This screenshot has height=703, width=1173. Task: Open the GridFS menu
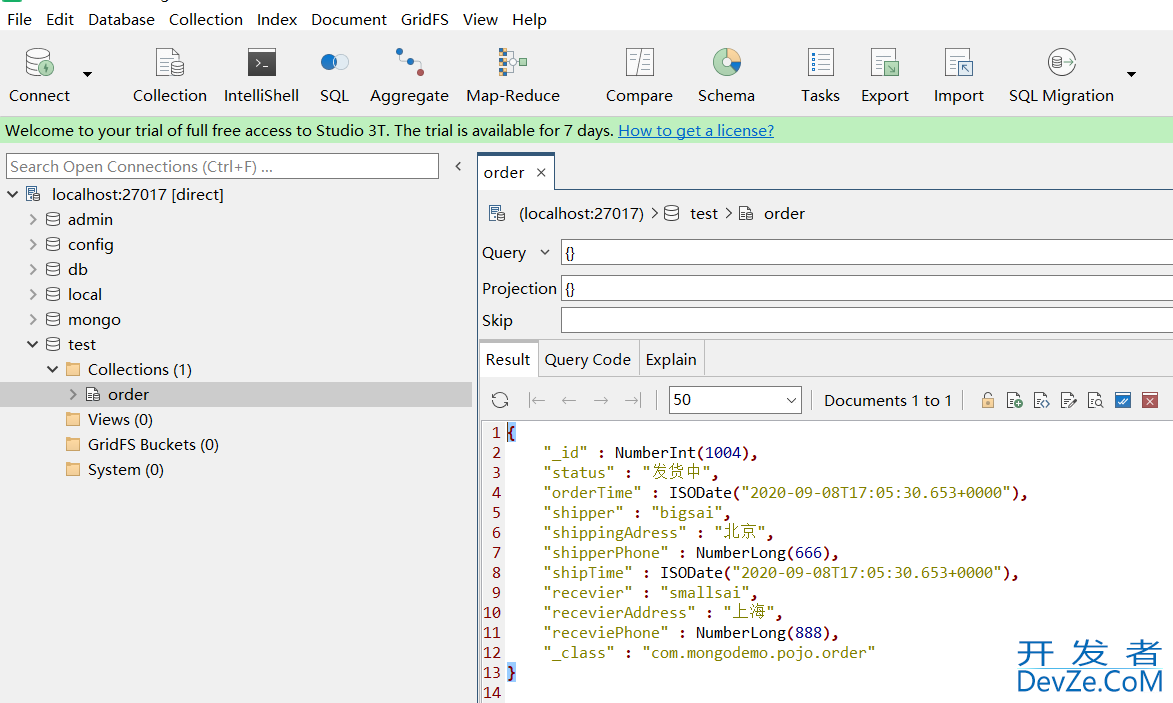tap(424, 19)
